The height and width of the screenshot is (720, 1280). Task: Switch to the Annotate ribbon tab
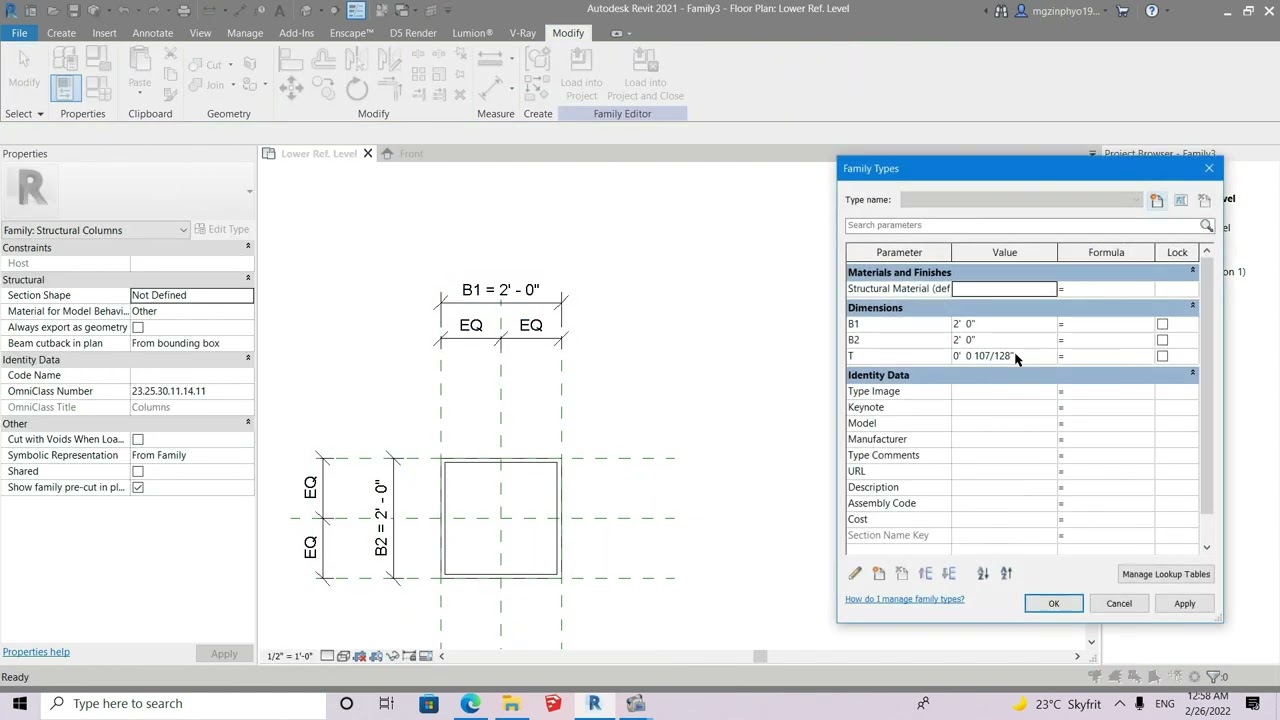(153, 33)
